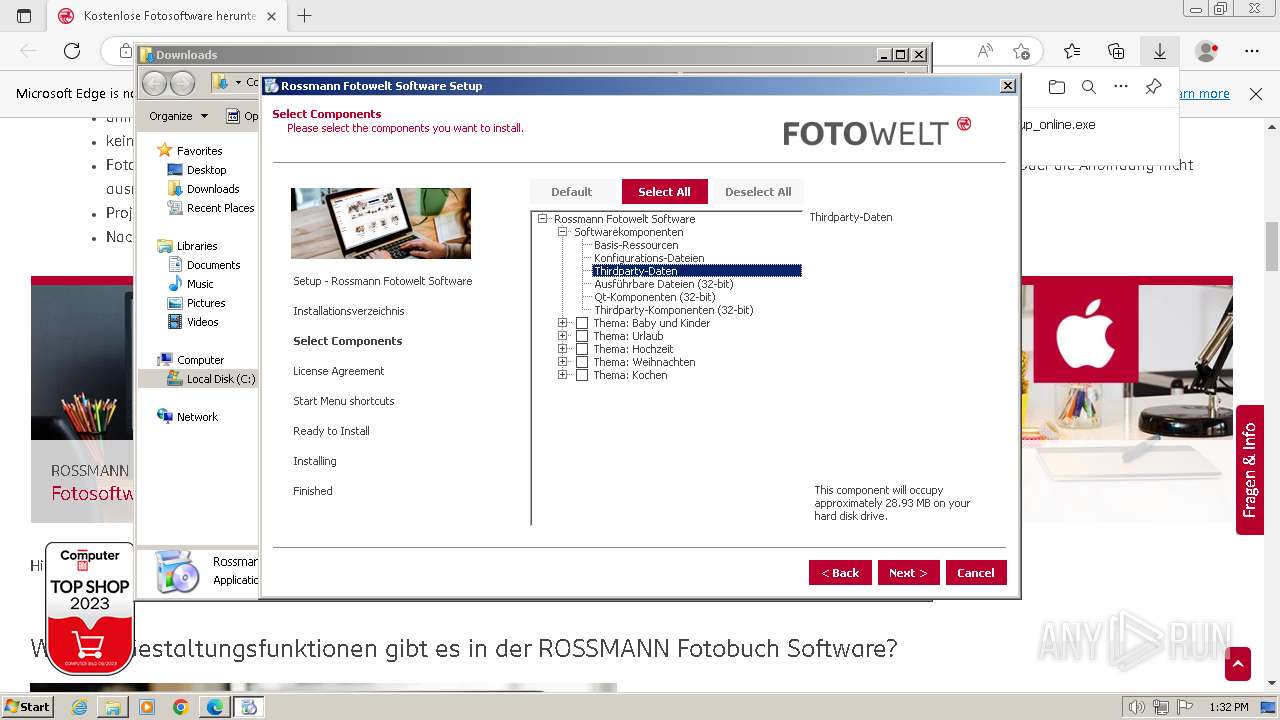Click Edge Read aloud icon in address bar

click(985, 51)
